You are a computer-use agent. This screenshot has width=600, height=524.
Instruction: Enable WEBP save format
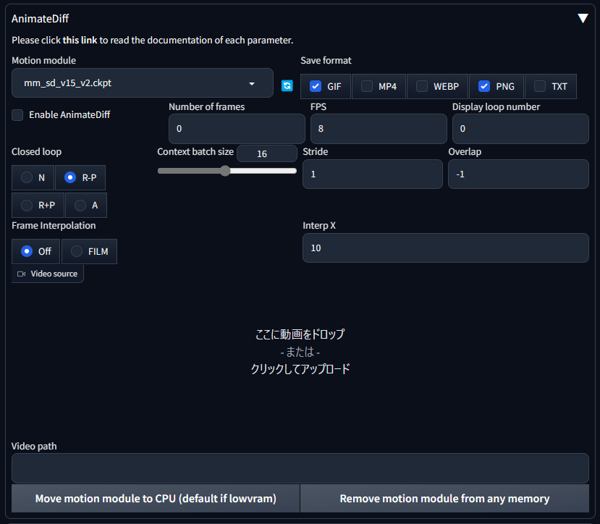[x=422, y=86]
